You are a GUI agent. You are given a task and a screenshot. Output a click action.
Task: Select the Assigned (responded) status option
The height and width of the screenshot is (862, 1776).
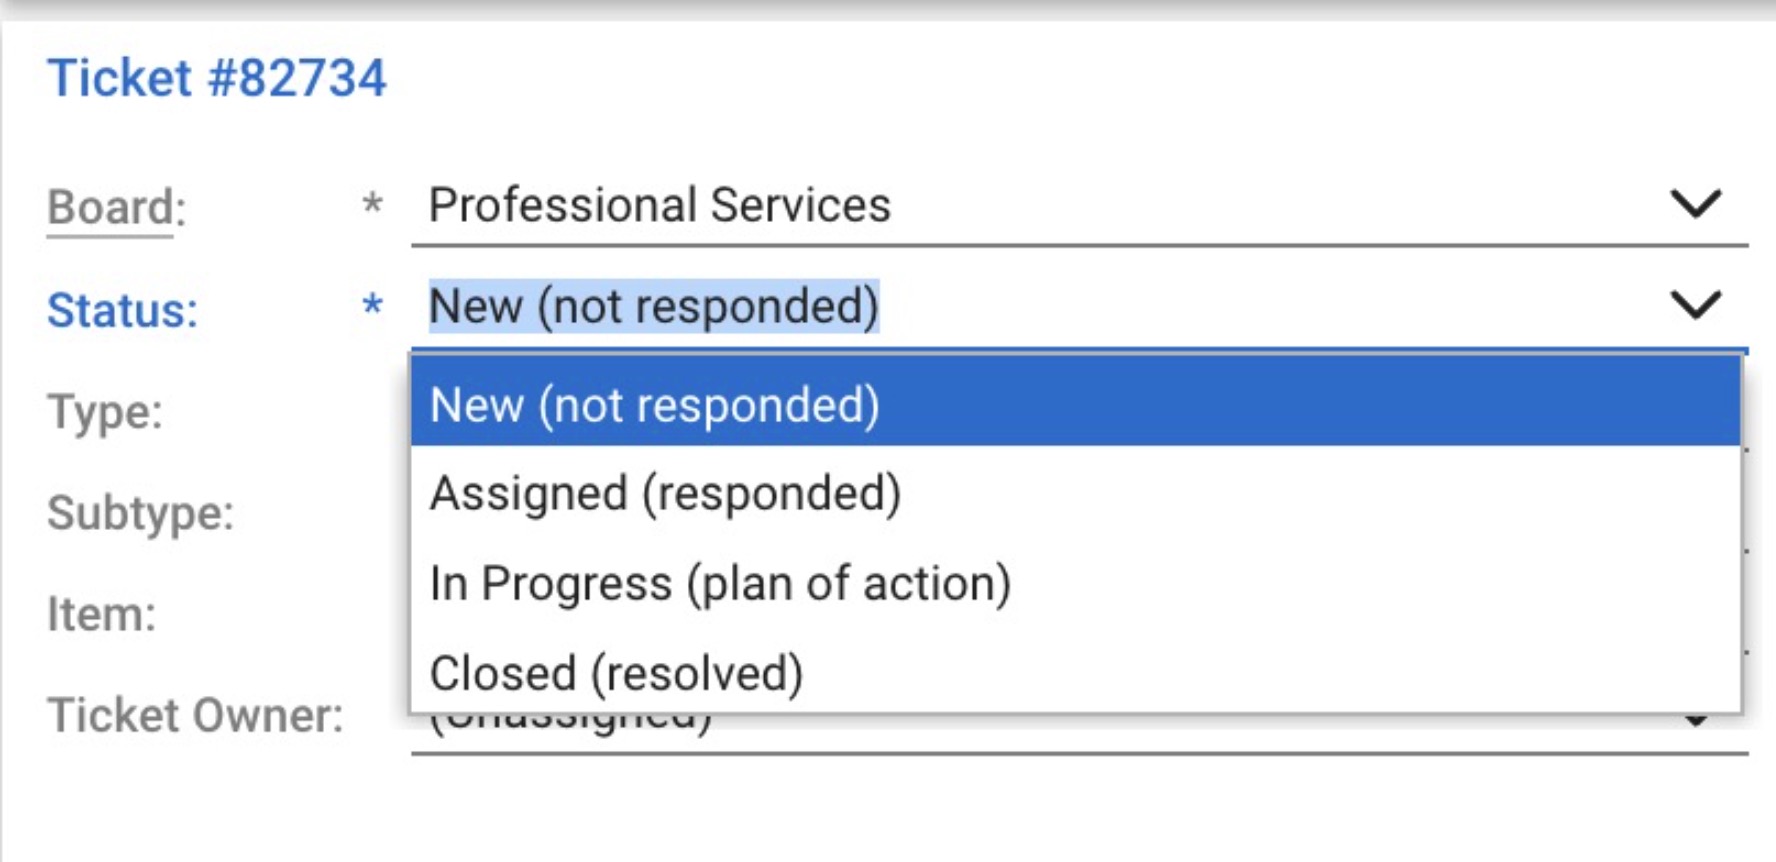(x=663, y=492)
